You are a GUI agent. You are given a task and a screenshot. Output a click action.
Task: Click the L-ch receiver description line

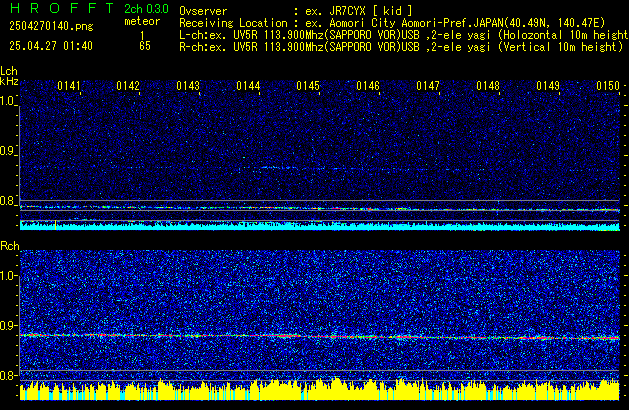click(x=404, y=35)
